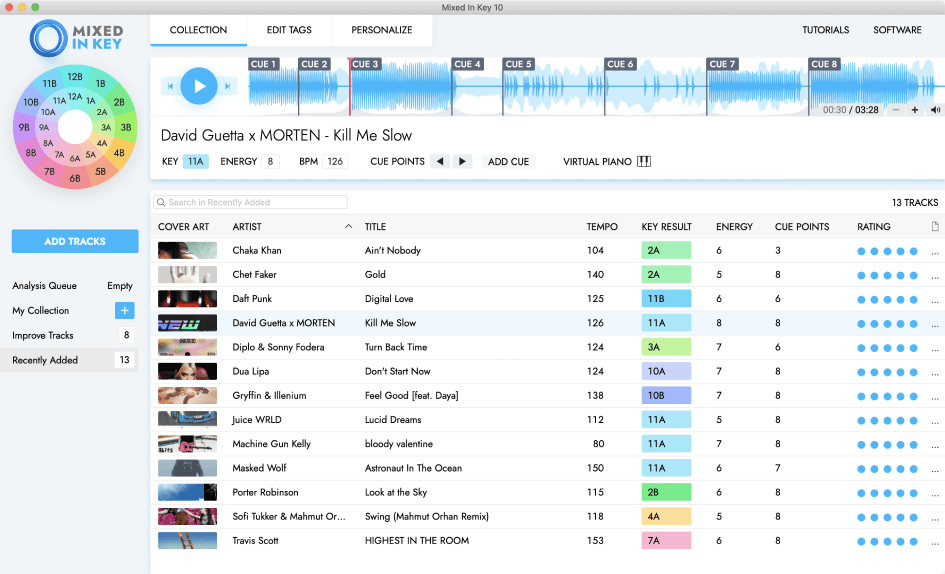This screenshot has width=945, height=574.
Task: Sort by Cue Points column header
Action: tap(802, 227)
